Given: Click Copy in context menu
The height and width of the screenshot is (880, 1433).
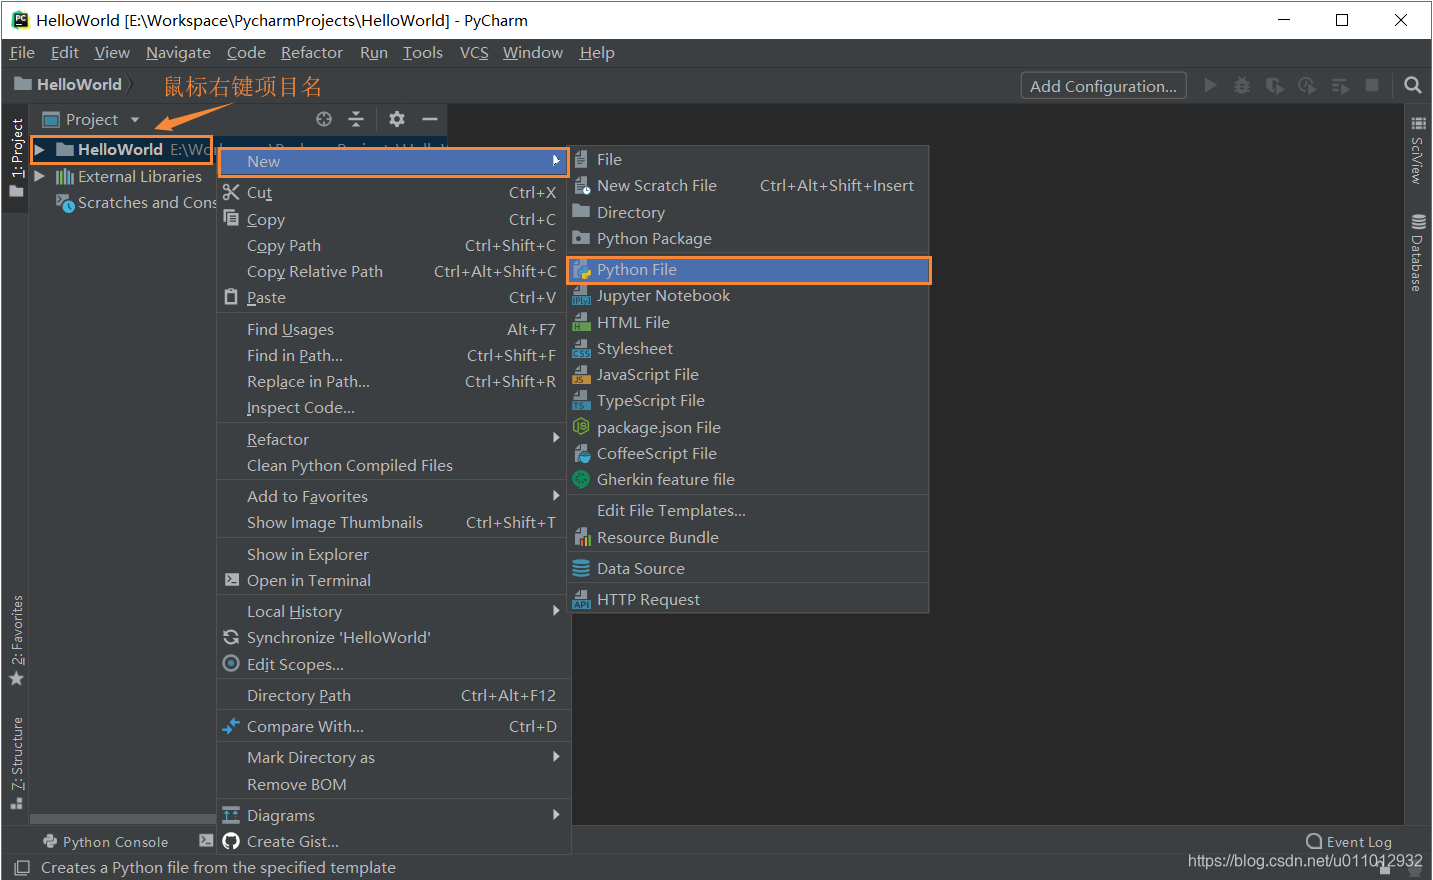Looking at the screenshot, I should click(393, 219).
